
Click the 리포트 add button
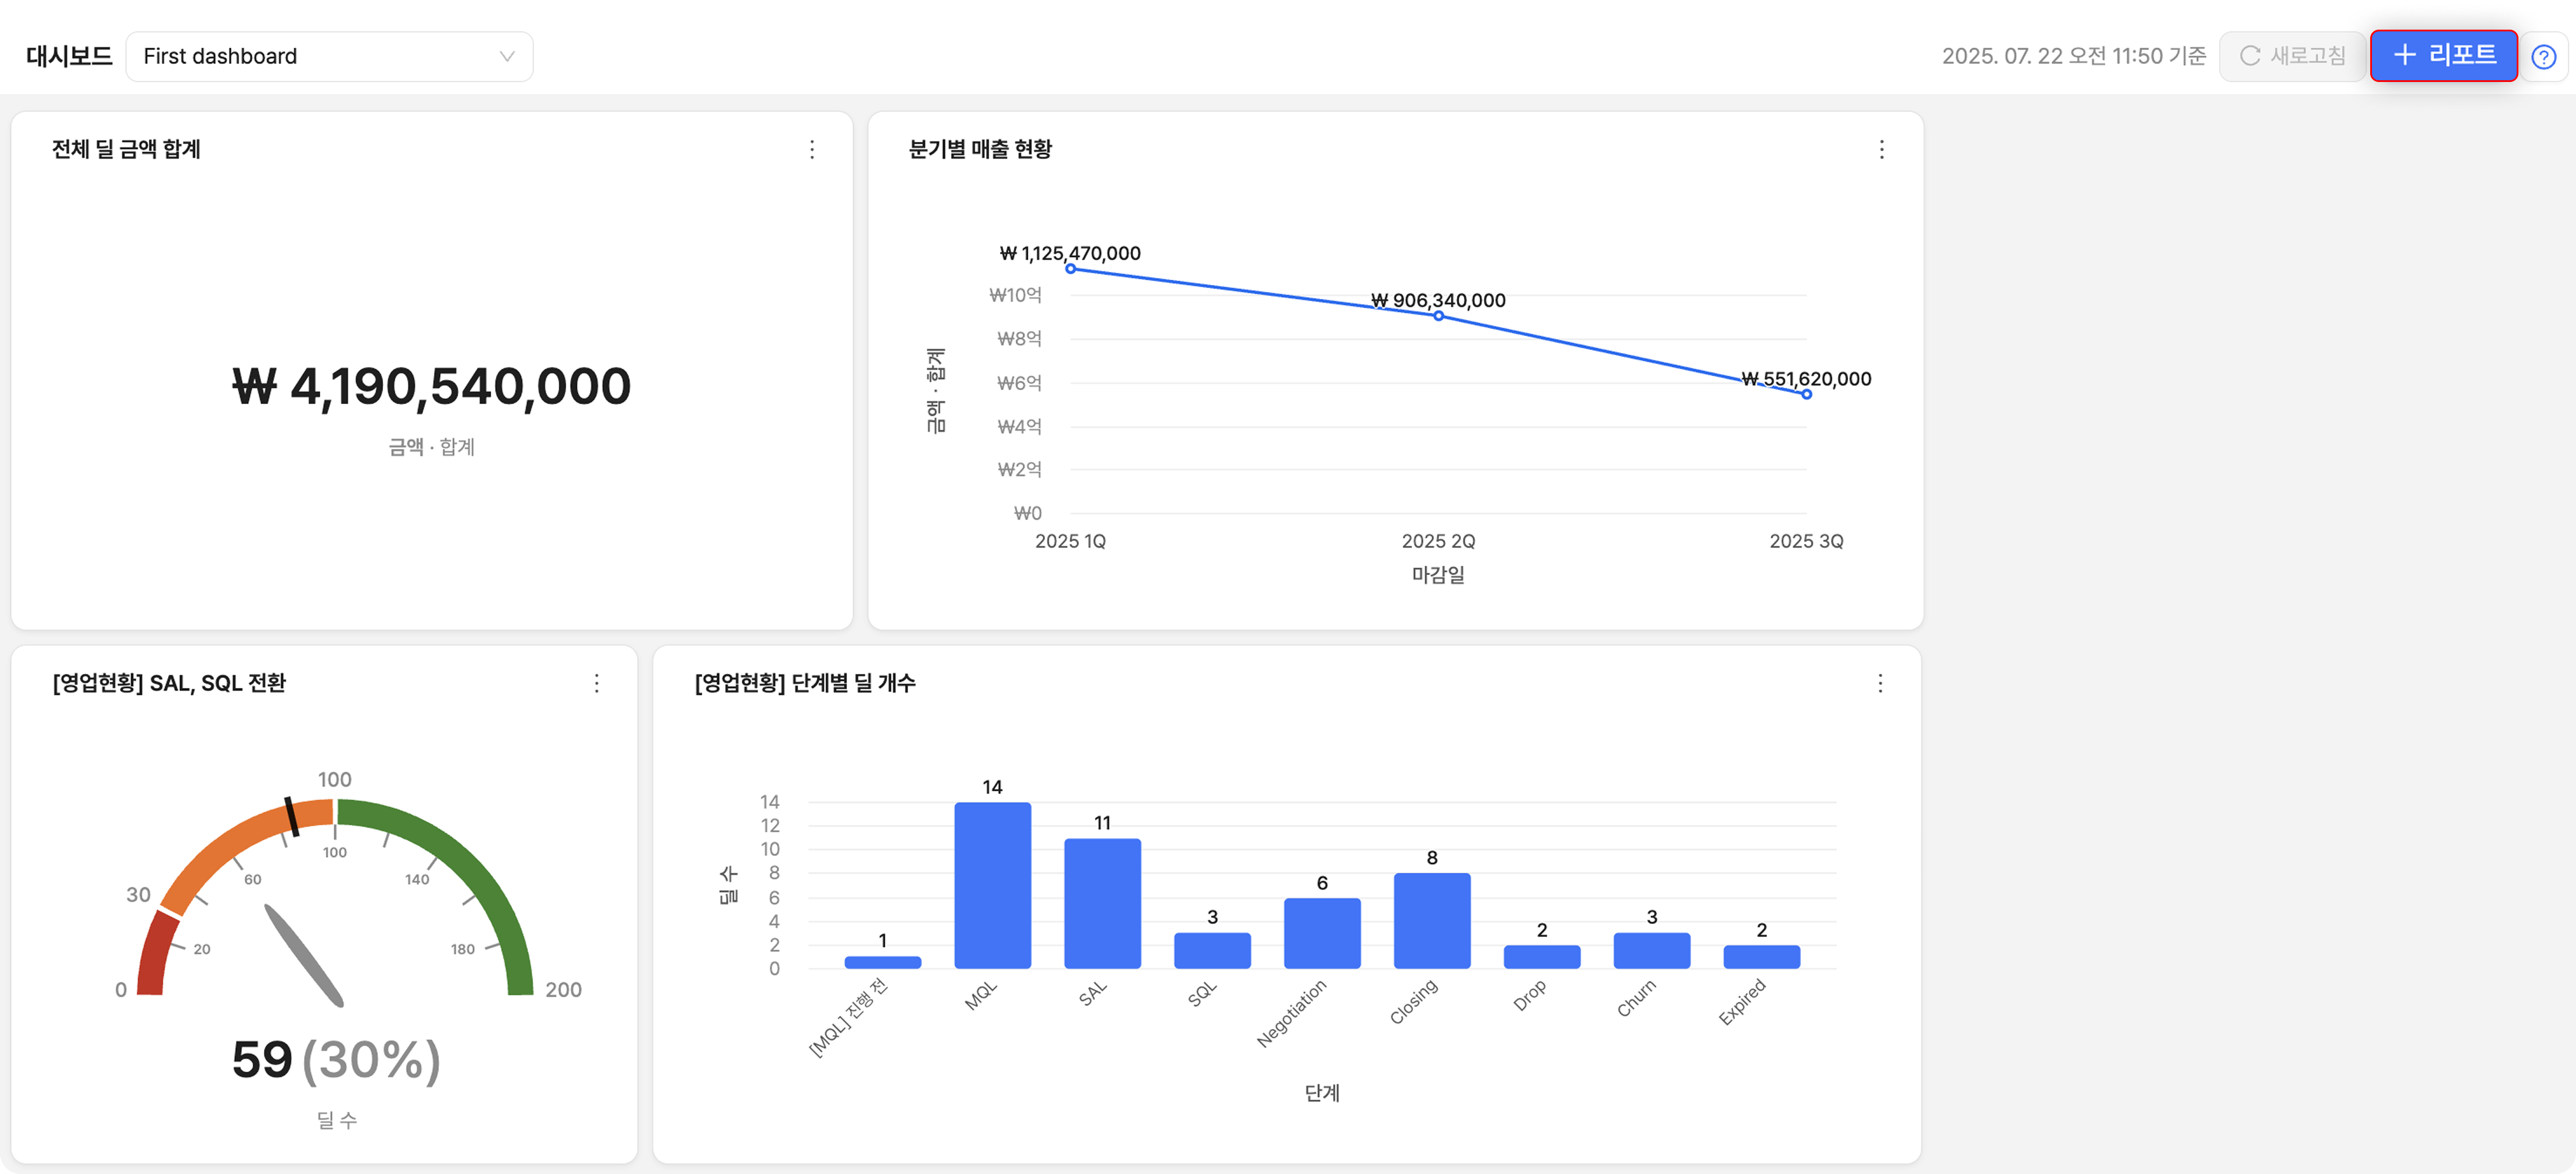point(2443,55)
